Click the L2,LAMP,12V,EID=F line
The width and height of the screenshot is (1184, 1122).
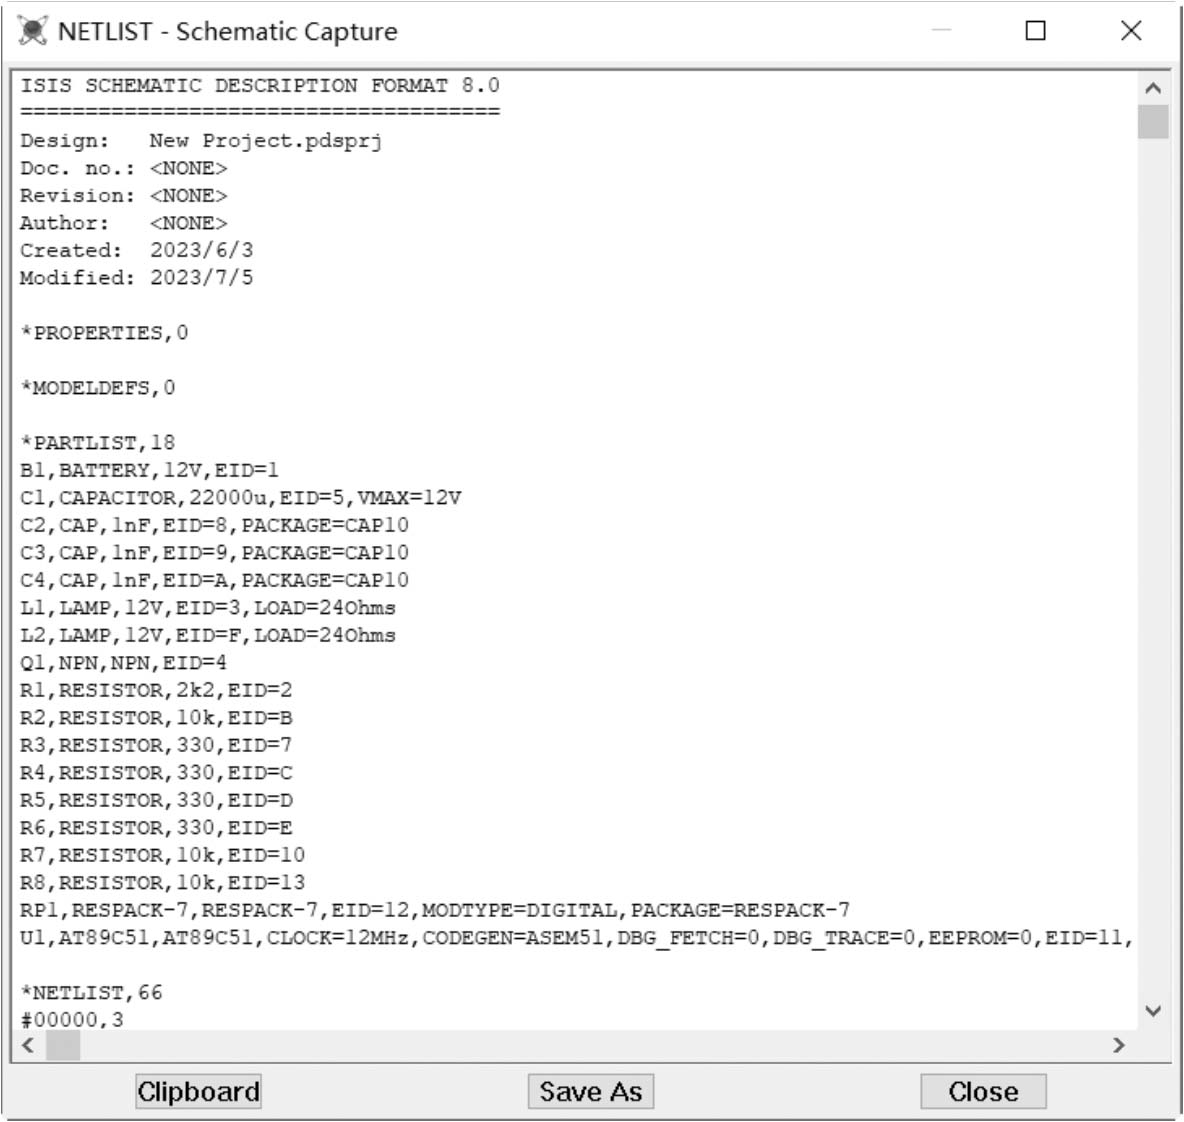tap(208, 635)
